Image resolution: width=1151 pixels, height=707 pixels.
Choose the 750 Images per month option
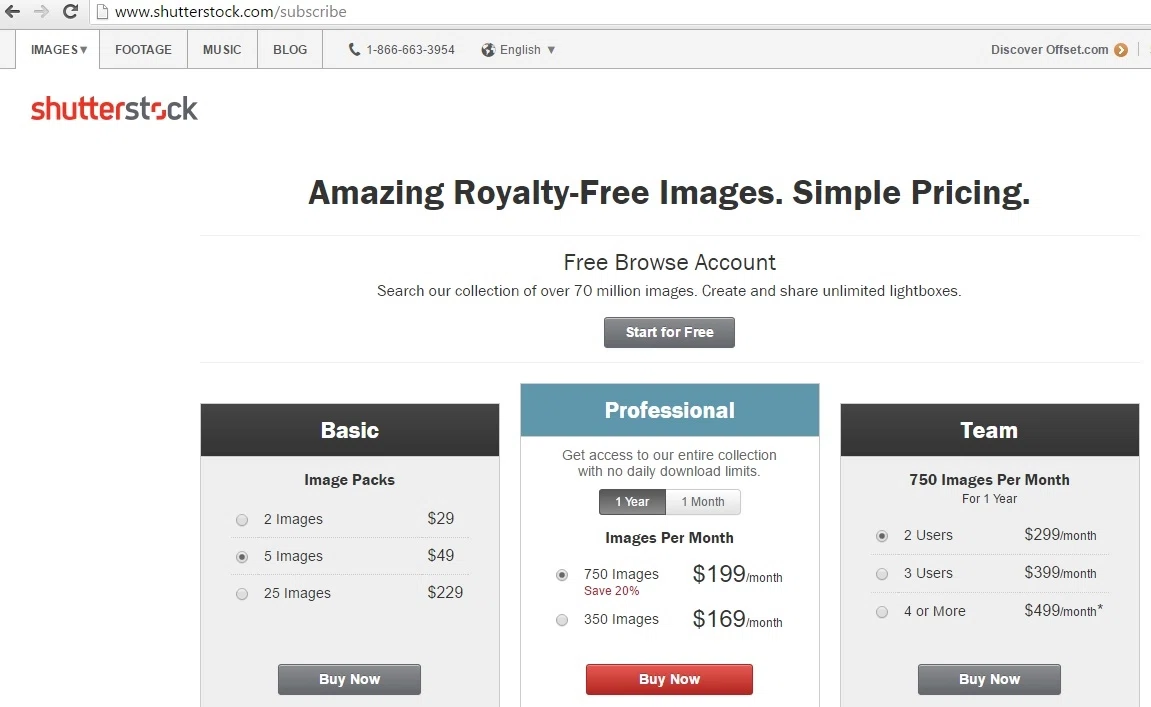(562, 575)
